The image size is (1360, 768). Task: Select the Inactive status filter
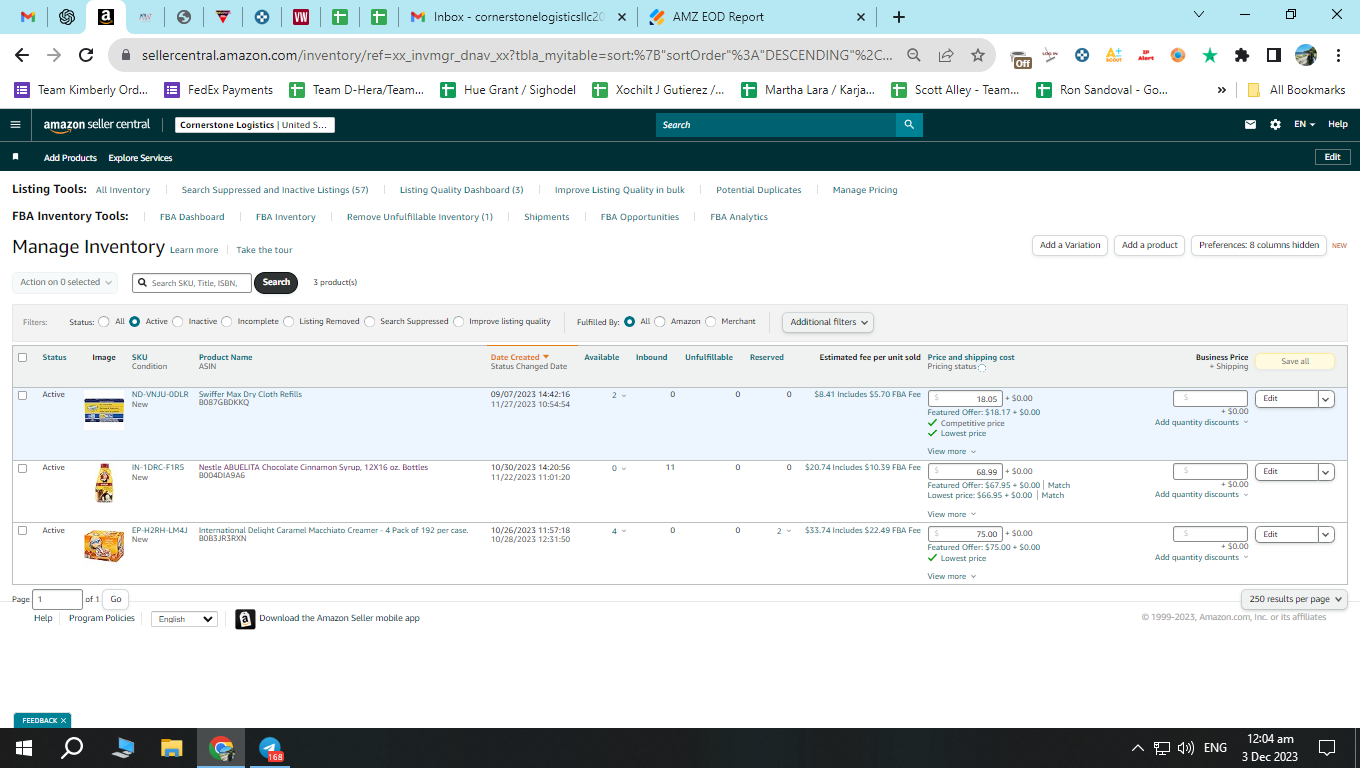pyautogui.click(x=178, y=322)
